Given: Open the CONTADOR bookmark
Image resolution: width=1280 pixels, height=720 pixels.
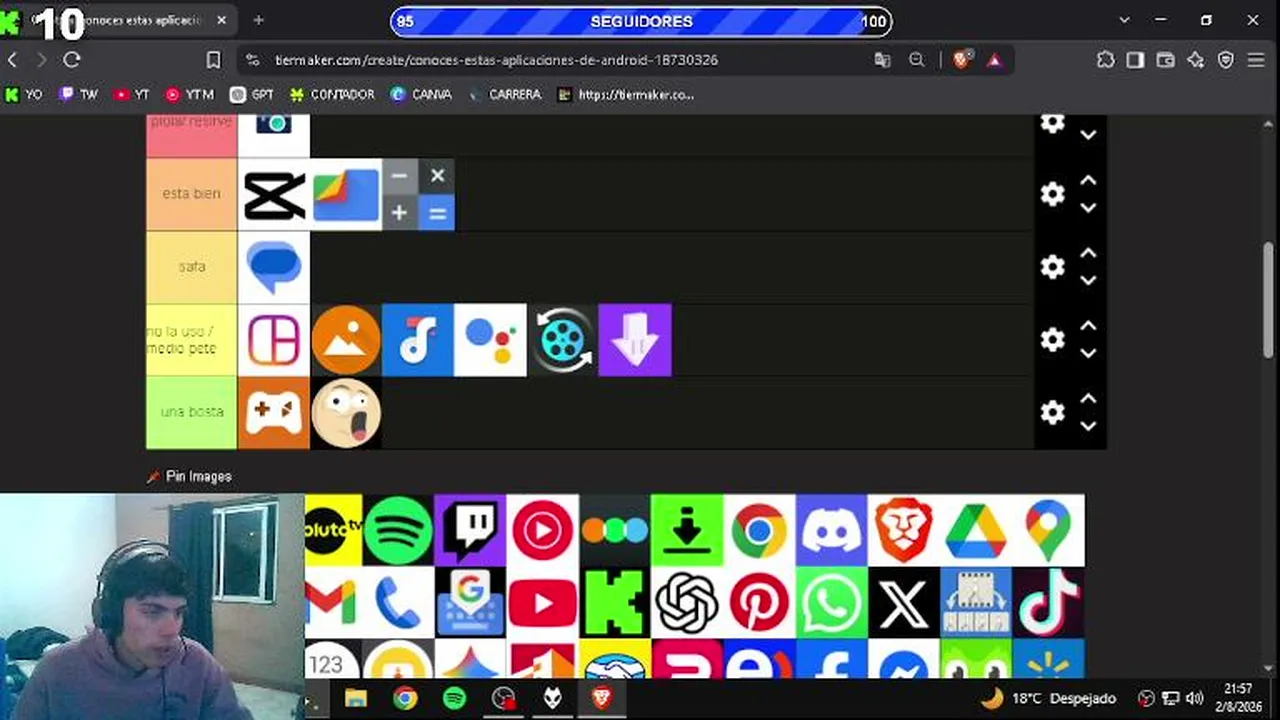Looking at the screenshot, I should [x=332, y=94].
